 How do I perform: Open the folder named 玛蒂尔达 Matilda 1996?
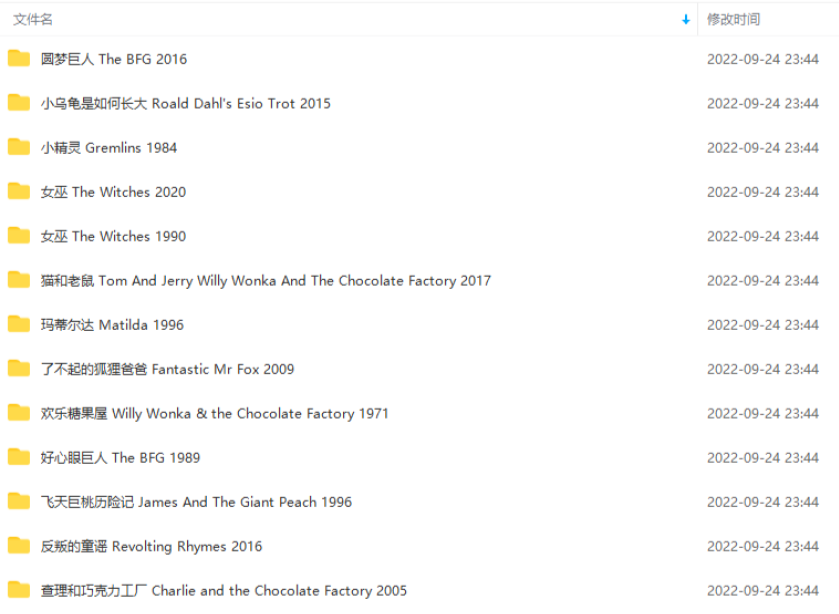(112, 325)
